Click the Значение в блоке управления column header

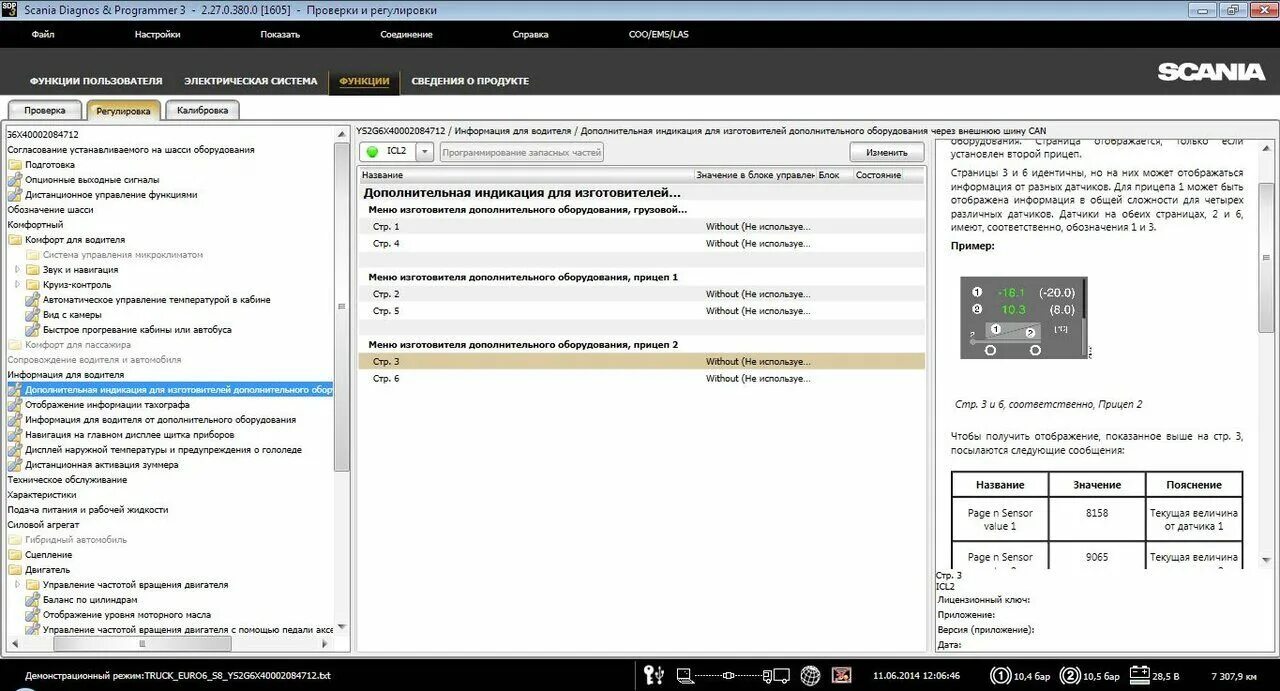(x=754, y=175)
